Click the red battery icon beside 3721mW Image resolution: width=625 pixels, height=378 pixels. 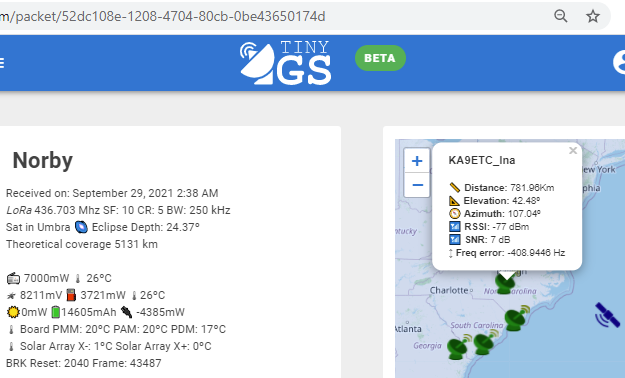pyautogui.click(x=71, y=295)
